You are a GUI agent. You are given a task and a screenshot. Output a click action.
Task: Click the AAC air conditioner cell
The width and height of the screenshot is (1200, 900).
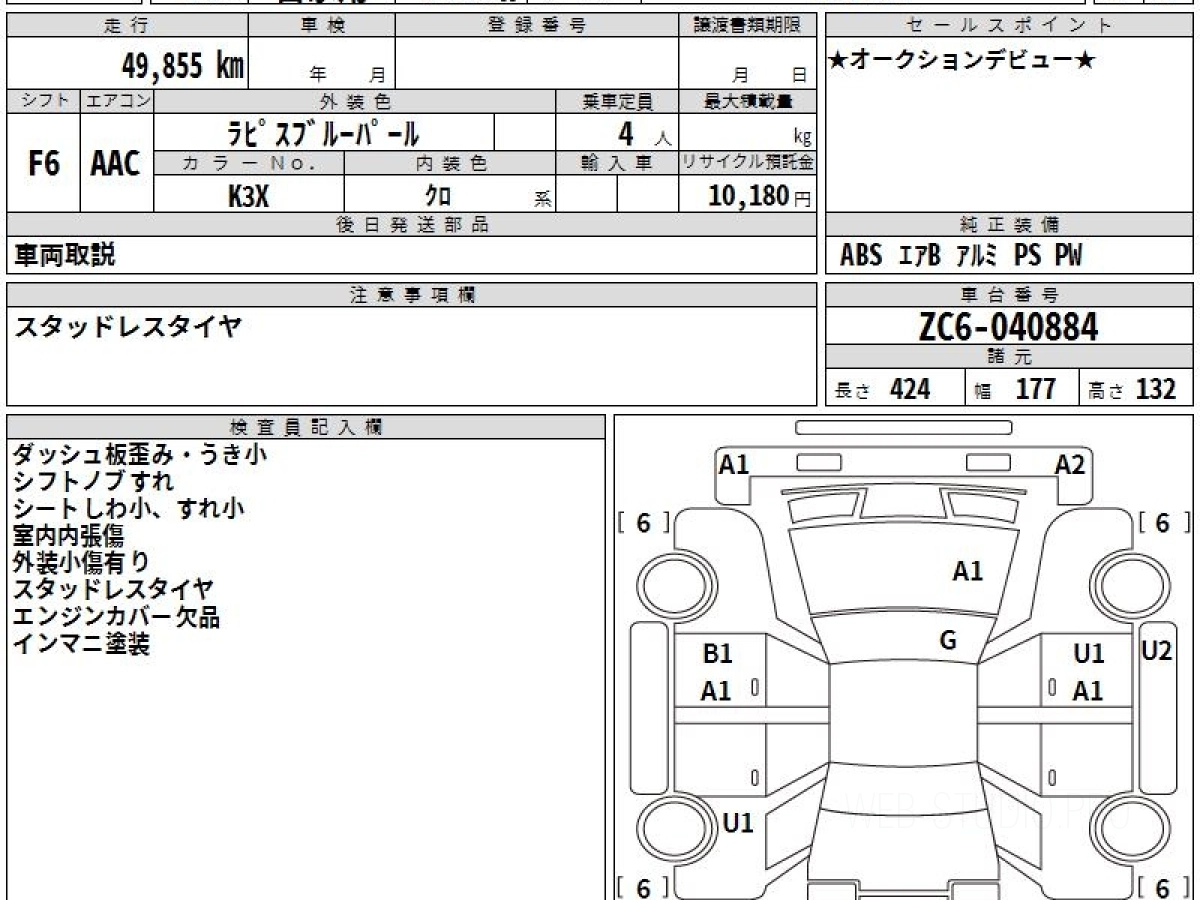[x=116, y=164]
